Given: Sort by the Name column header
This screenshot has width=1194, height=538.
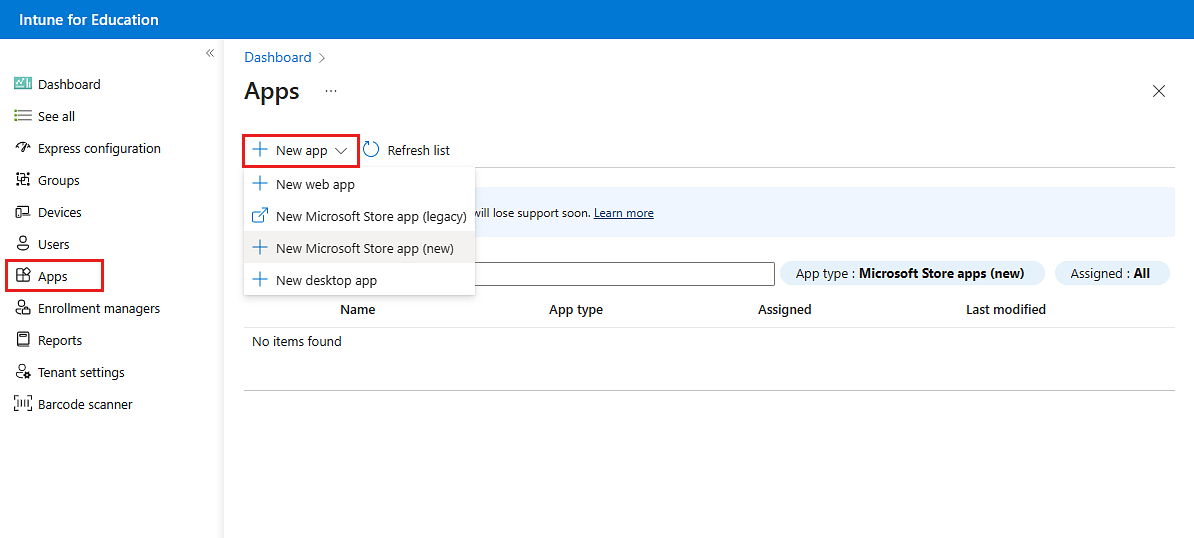Looking at the screenshot, I should 358,309.
